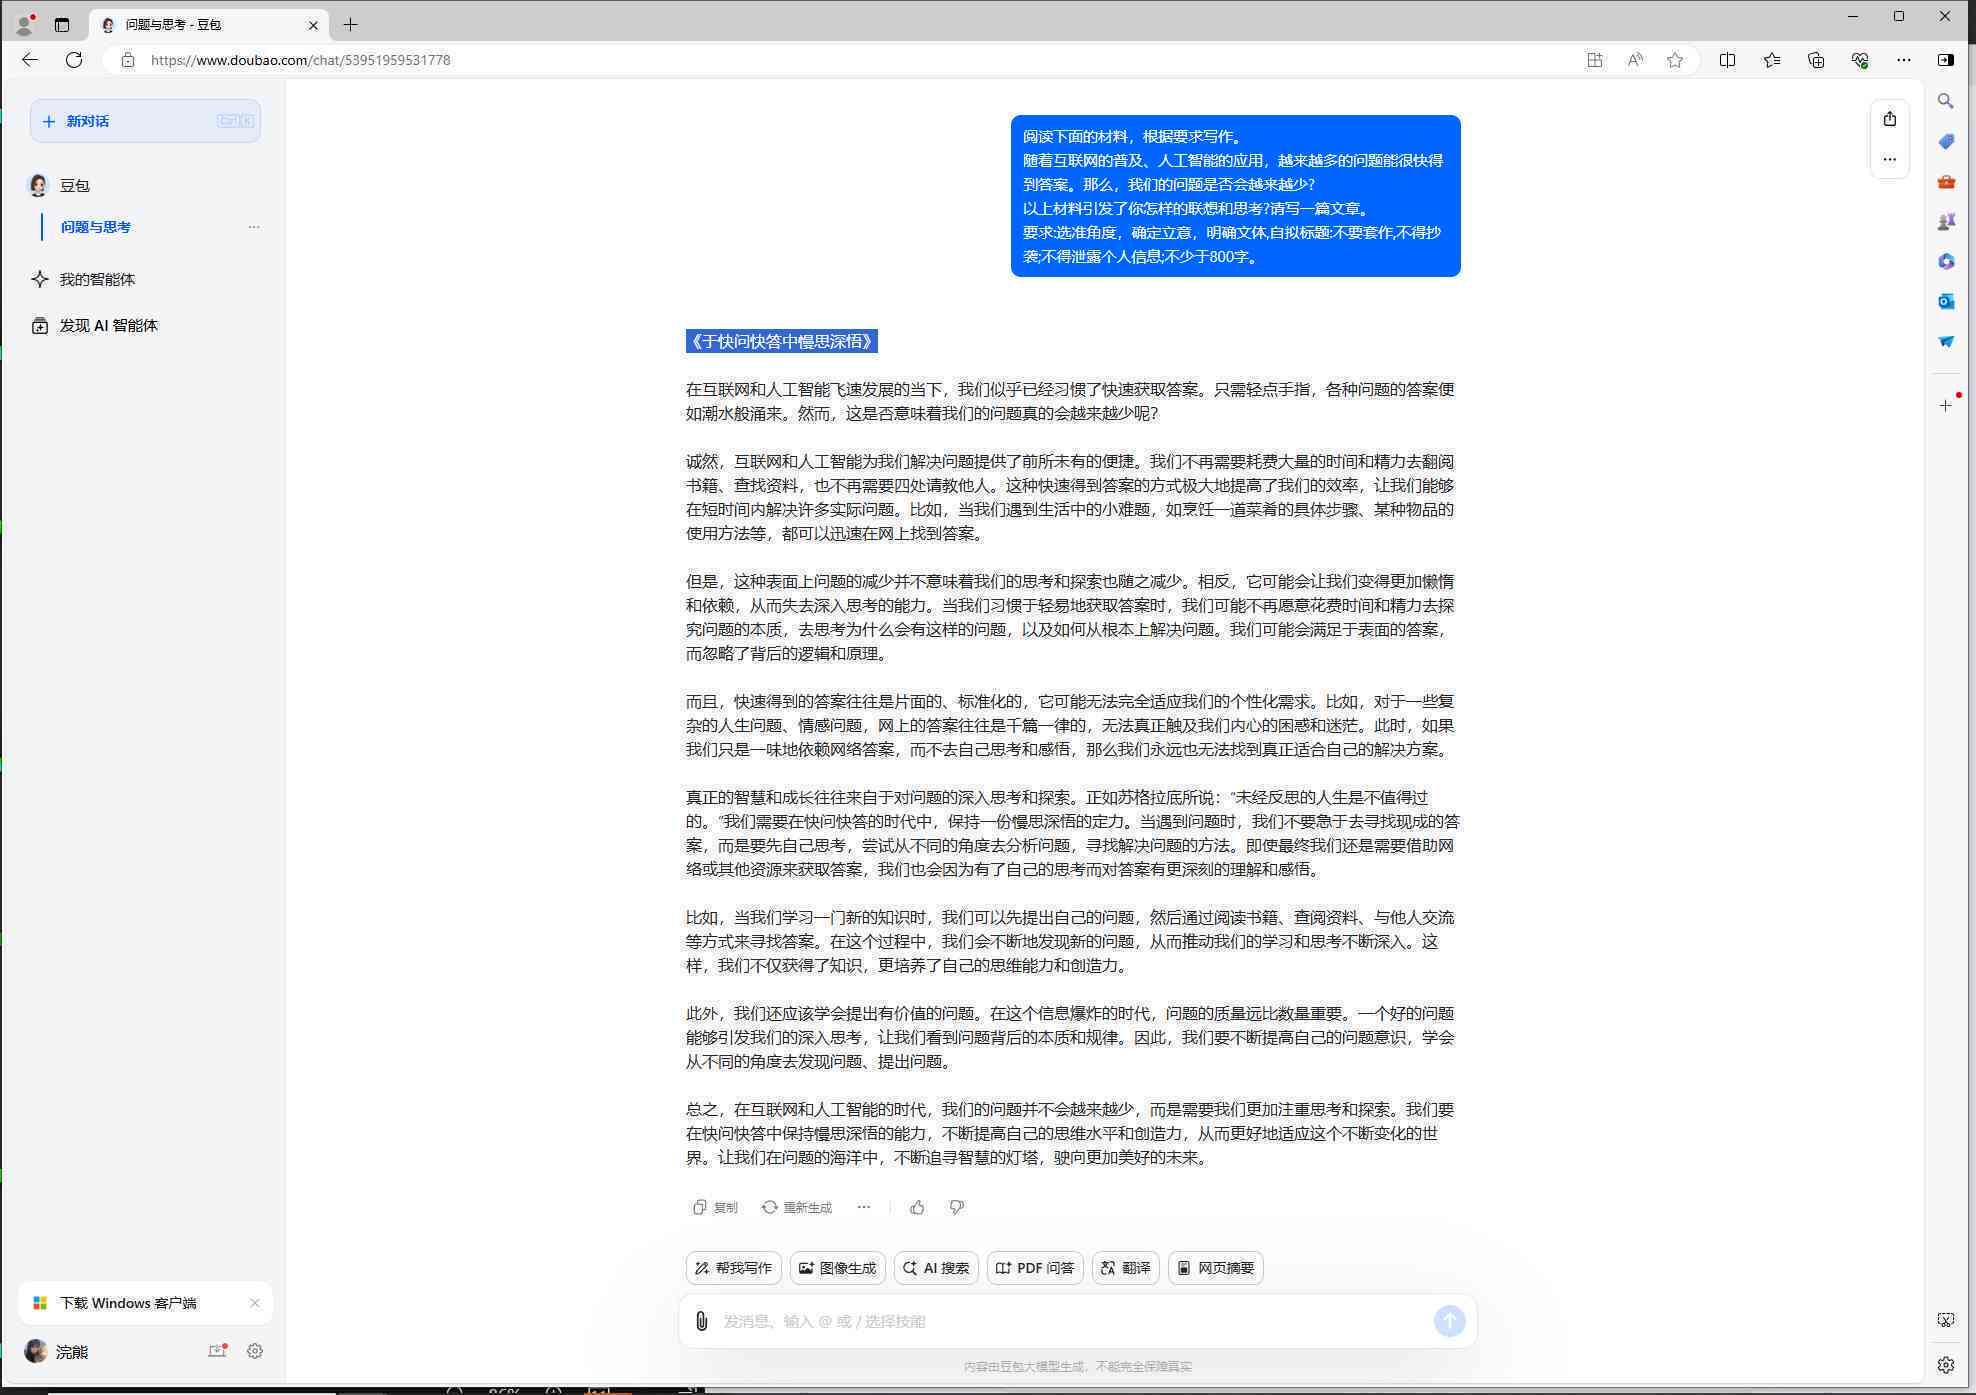Switch to the 问题与思考 - 豆包 tab

click(x=209, y=24)
